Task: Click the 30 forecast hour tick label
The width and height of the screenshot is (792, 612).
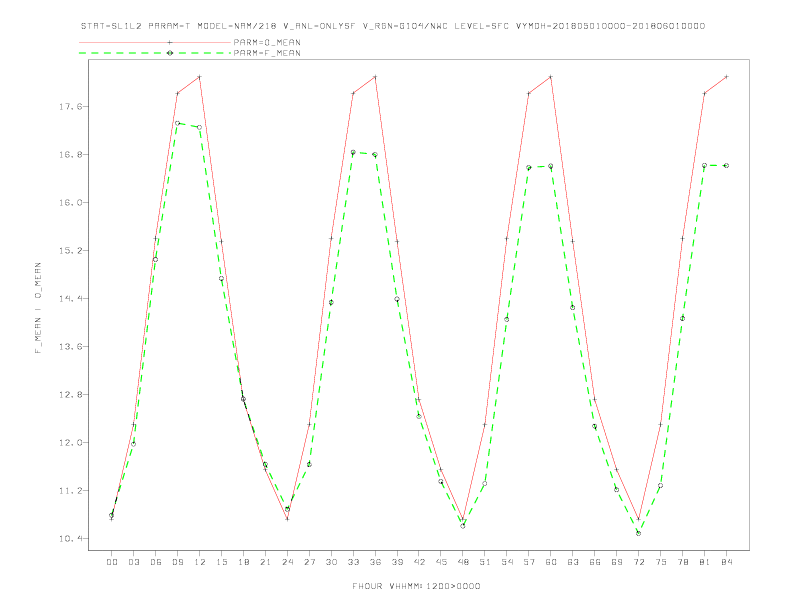Action: coord(331,562)
